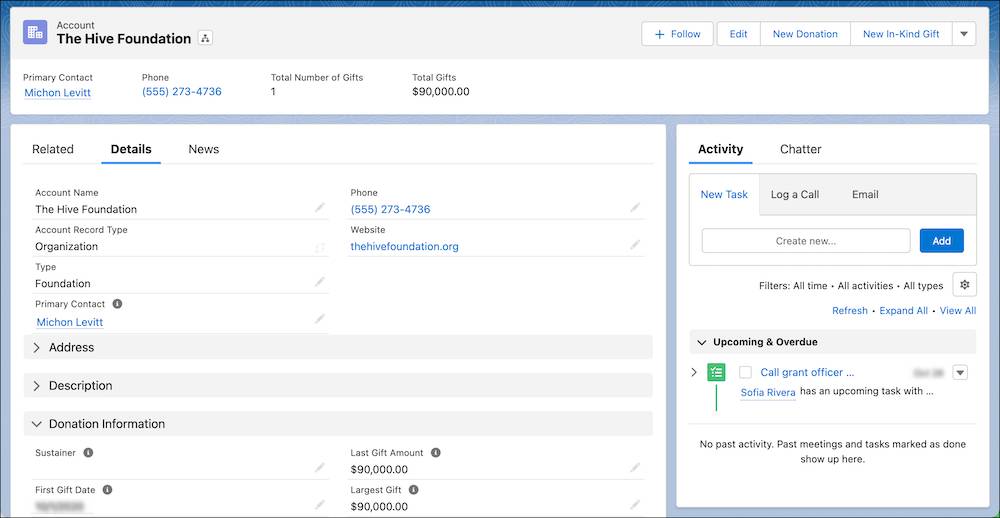
Task: Click the Organization record type value
Action: pos(66,246)
